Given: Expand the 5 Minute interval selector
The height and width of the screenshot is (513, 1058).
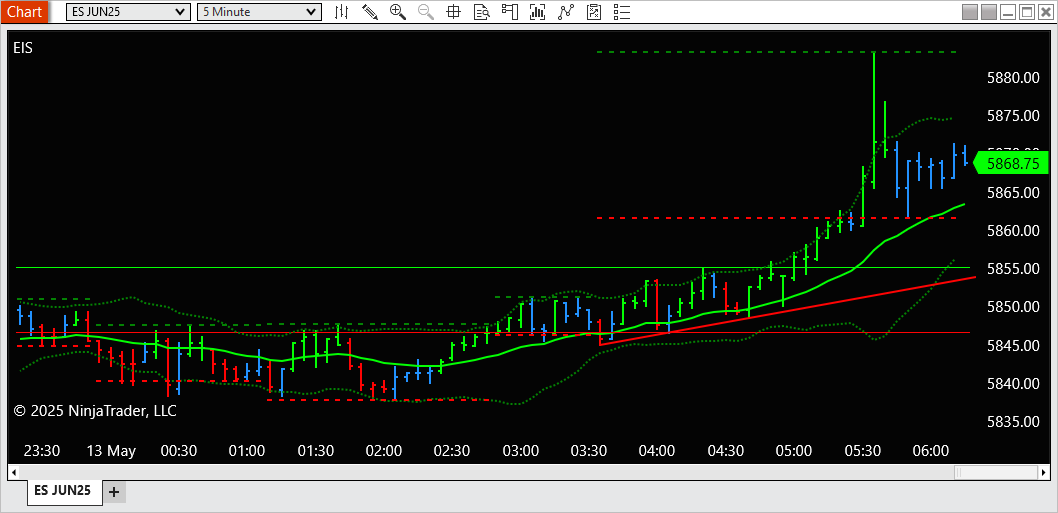Looking at the screenshot, I should (x=259, y=11).
